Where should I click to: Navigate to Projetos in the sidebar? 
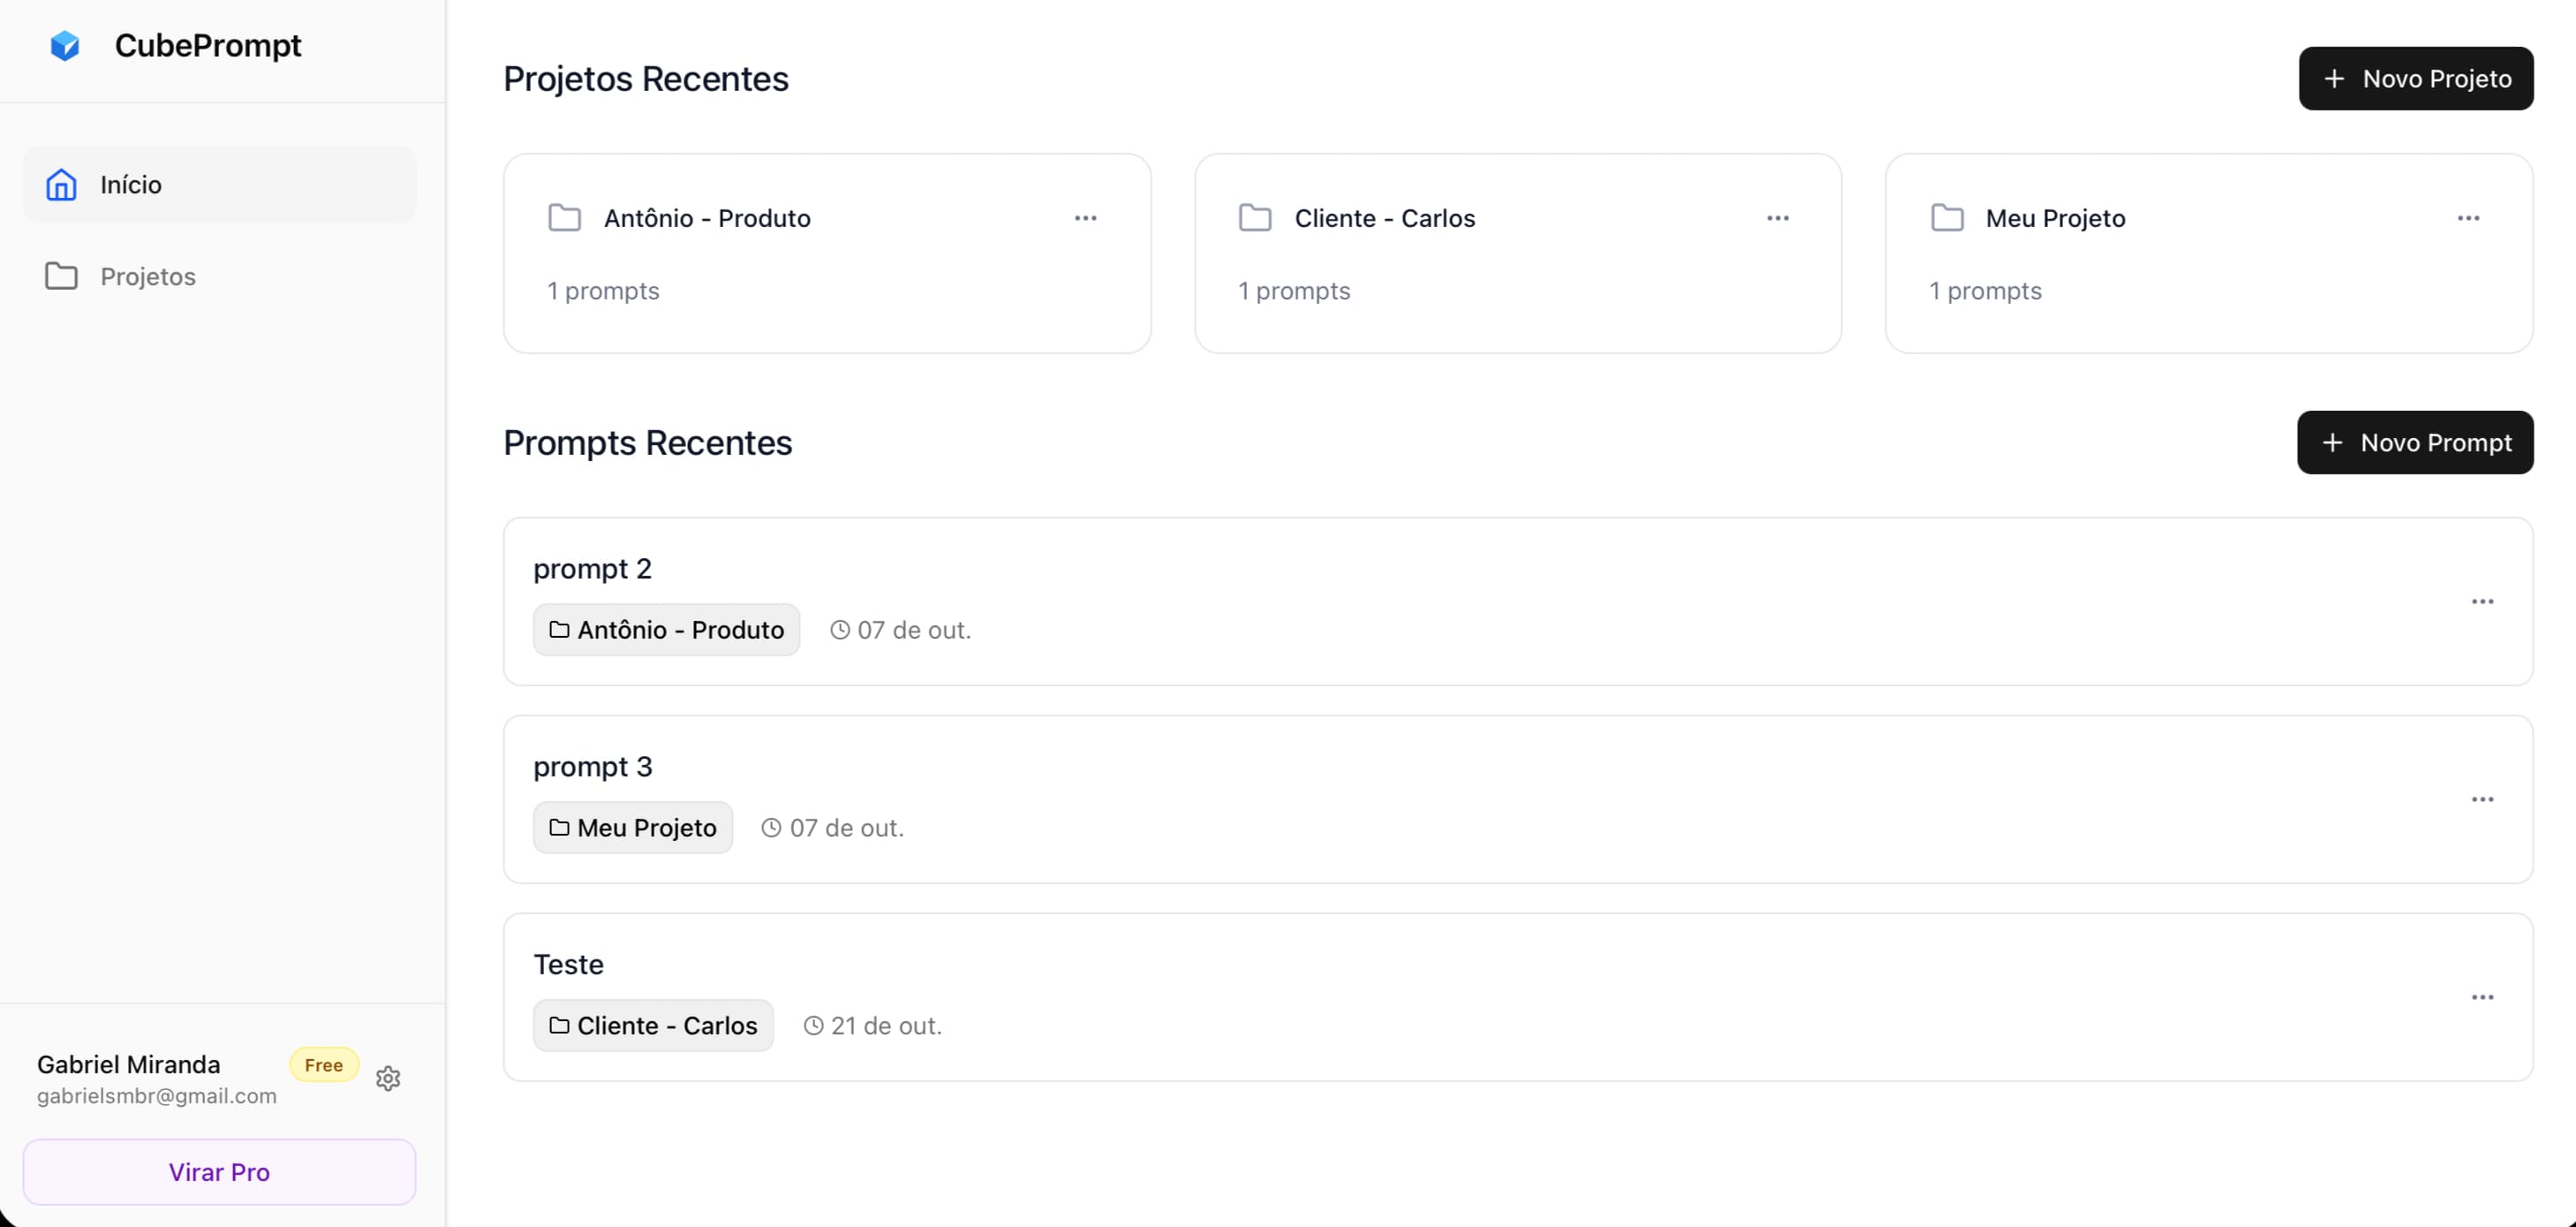click(147, 276)
